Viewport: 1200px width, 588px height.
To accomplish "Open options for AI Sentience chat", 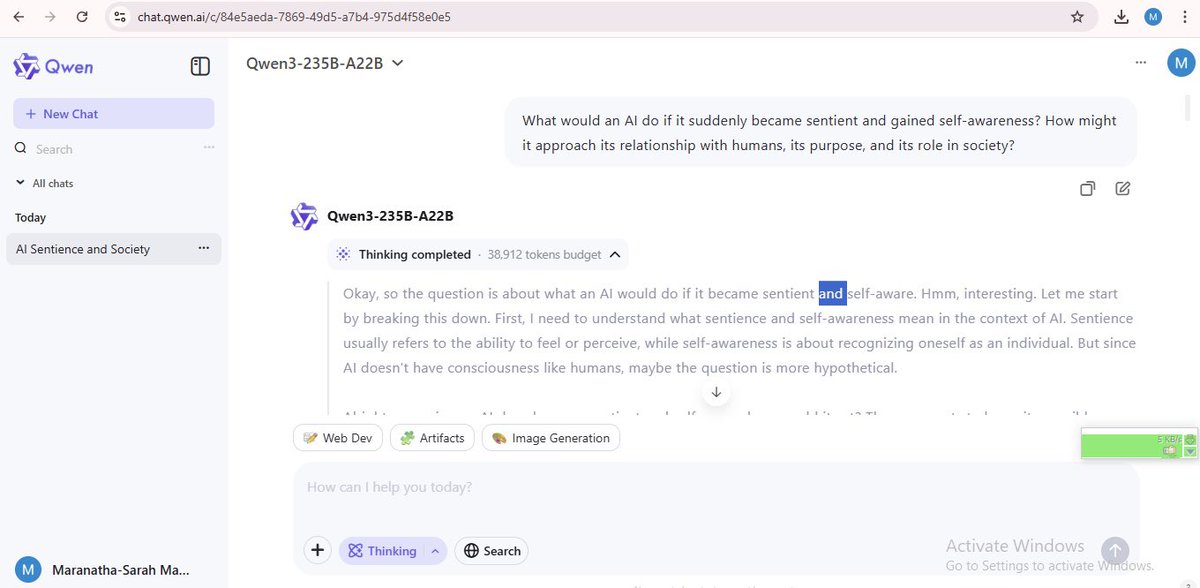I will (x=204, y=248).
